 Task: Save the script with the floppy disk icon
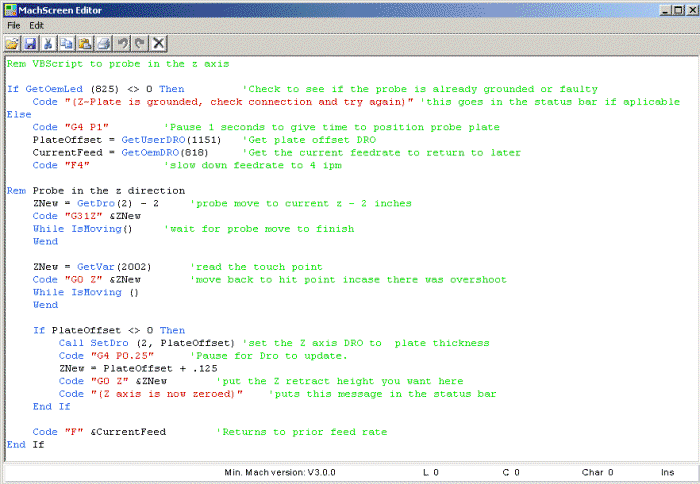click(31, 43)
